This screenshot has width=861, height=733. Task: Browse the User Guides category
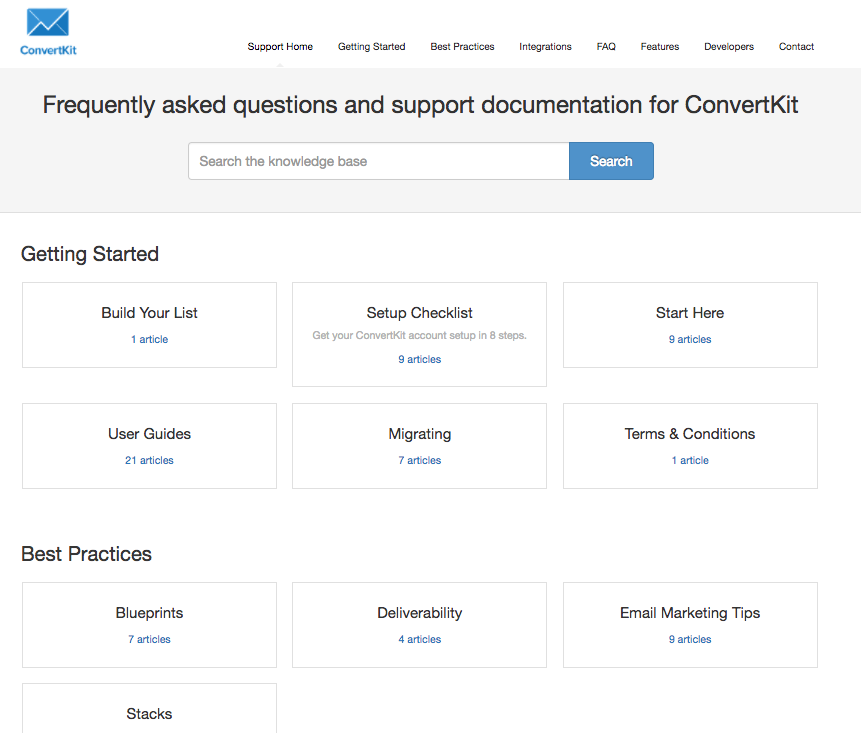(x=149, y=445)
